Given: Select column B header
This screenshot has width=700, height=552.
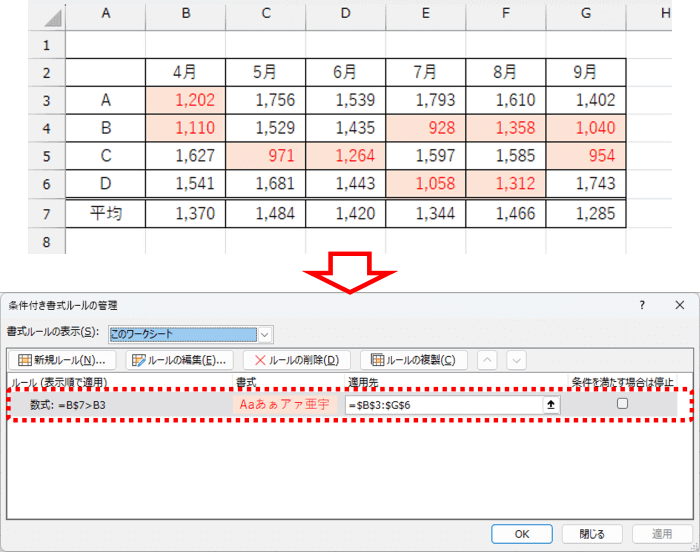Looking at the screenshot, I should 185,13.
